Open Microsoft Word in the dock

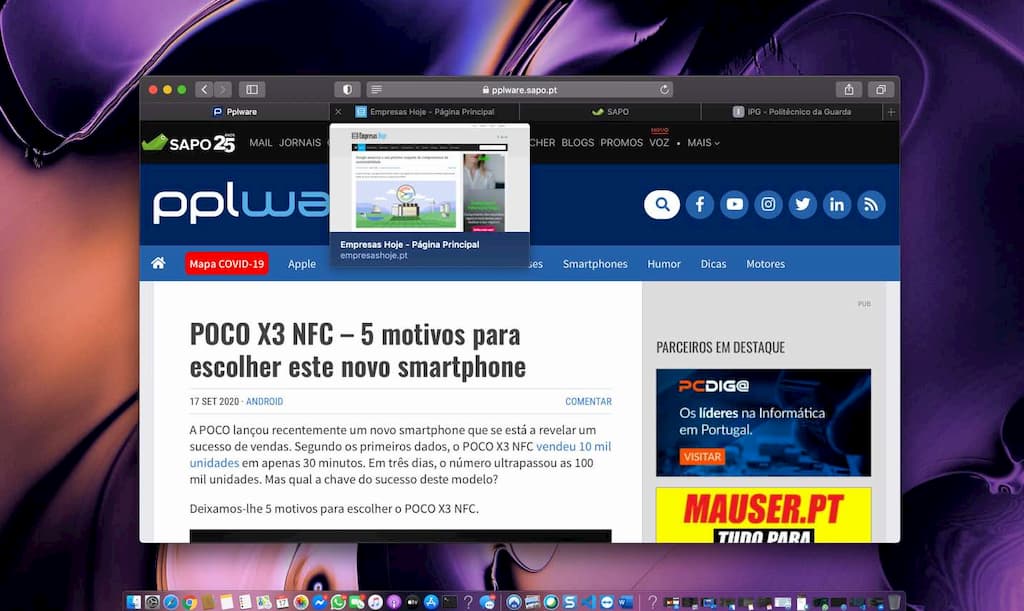tap(625, 602)
